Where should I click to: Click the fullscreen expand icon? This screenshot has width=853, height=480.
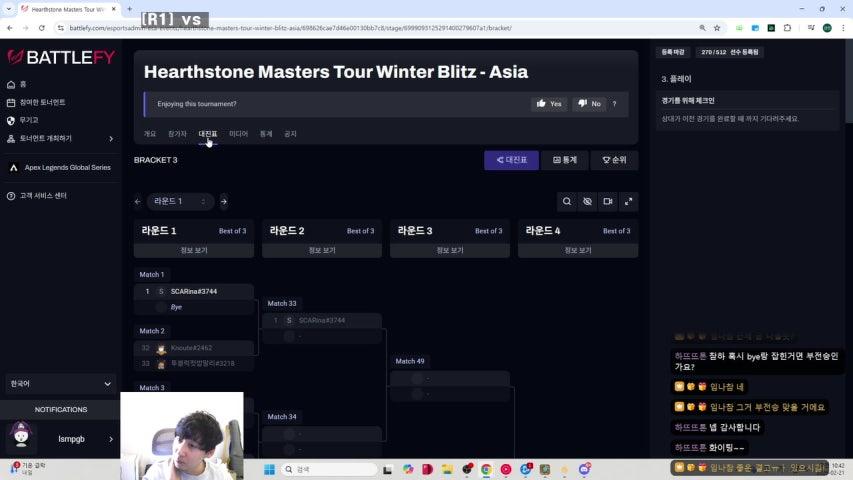(x=628, y=202)
